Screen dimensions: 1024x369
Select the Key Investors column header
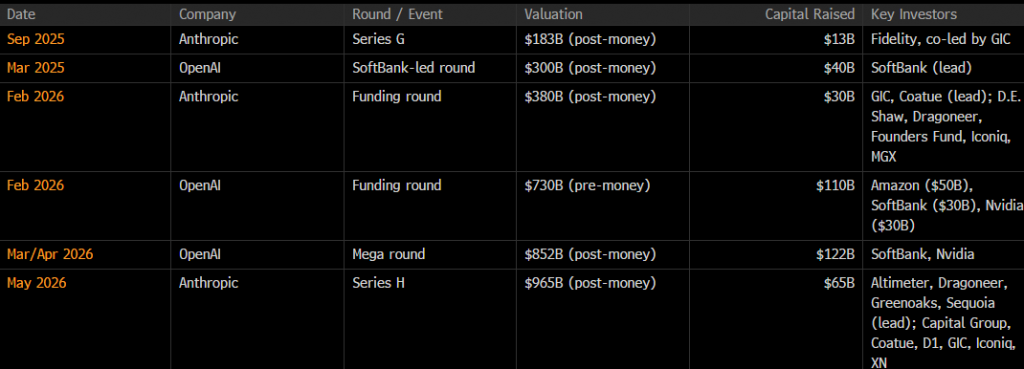coord(914,14)
